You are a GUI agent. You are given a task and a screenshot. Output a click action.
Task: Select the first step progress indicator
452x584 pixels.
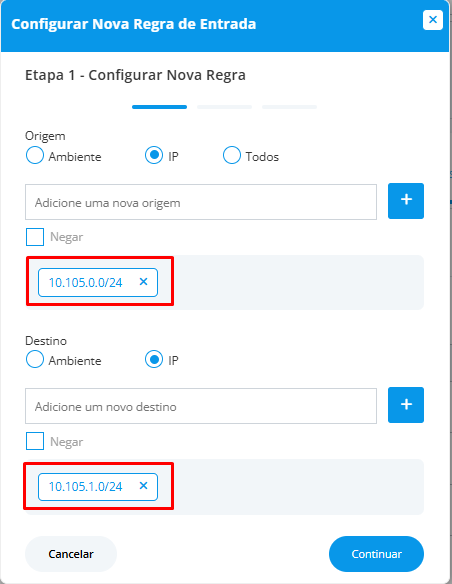pos(159,107)
